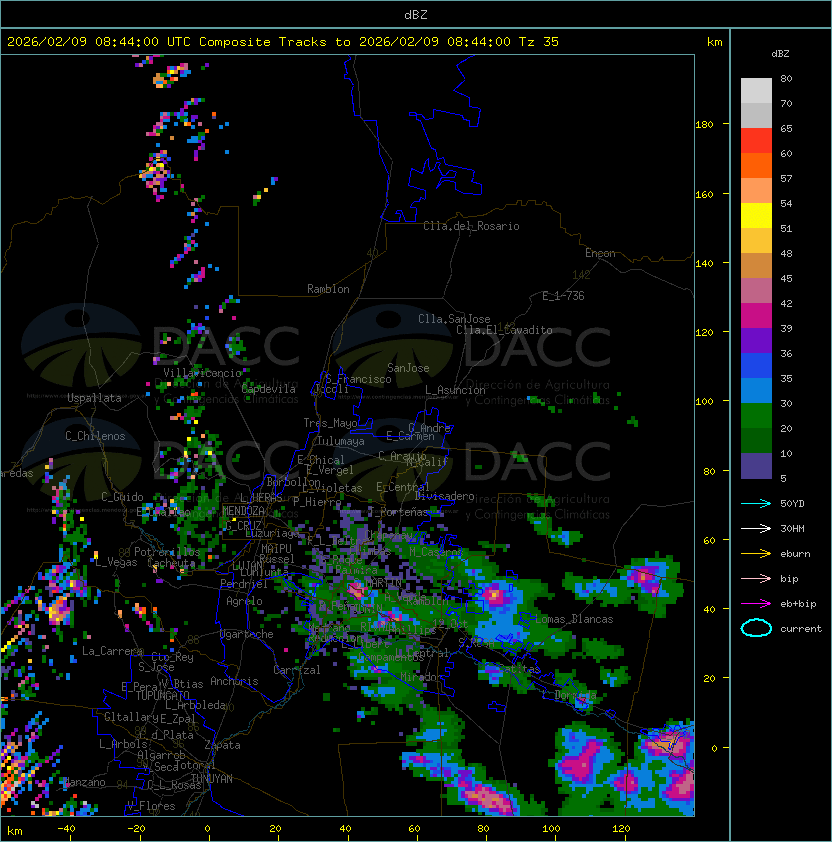Click the Capdevila place label
This screenshot has height=842, width=832.
(269, 389)
